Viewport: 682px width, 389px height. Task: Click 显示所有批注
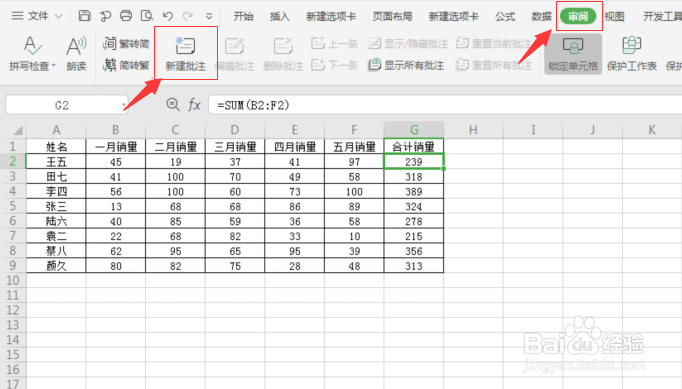[x=406, y=65]
